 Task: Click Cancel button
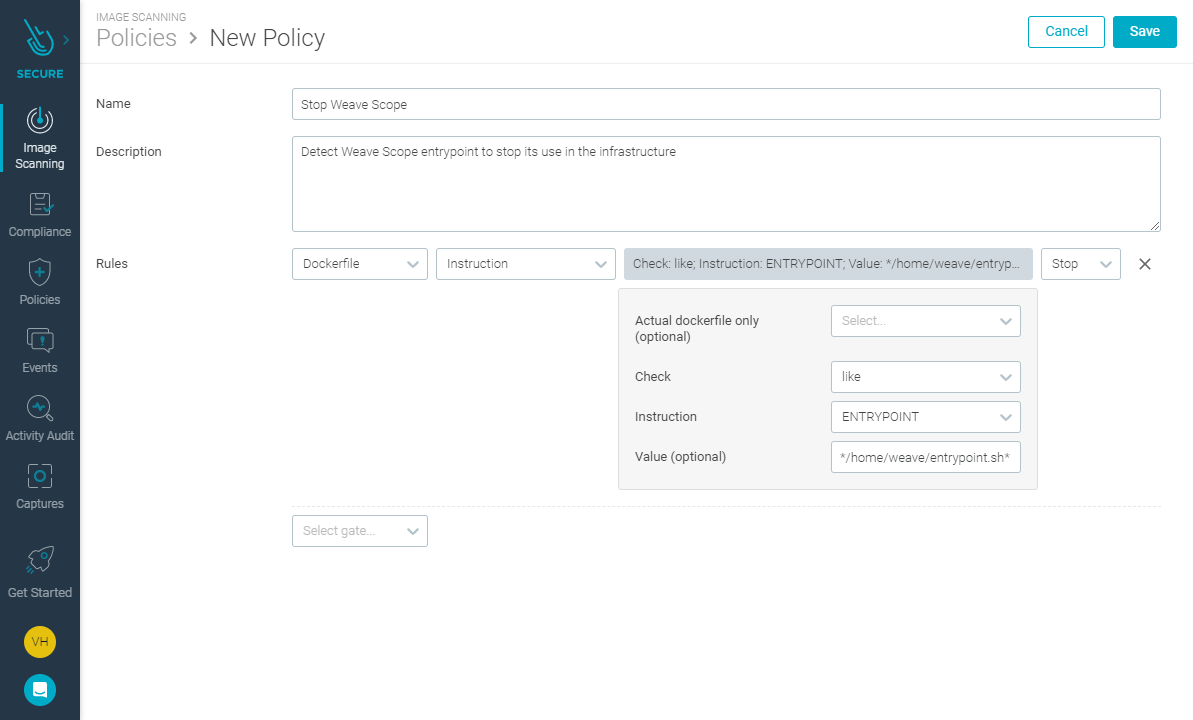(x=1066, y=32)
